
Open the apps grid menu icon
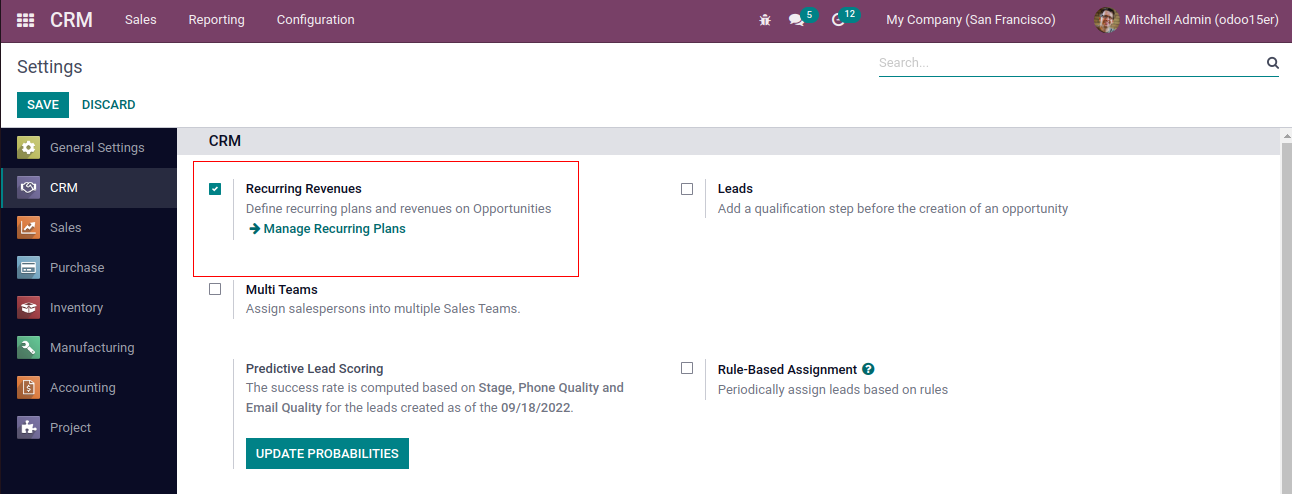(26, 20)
